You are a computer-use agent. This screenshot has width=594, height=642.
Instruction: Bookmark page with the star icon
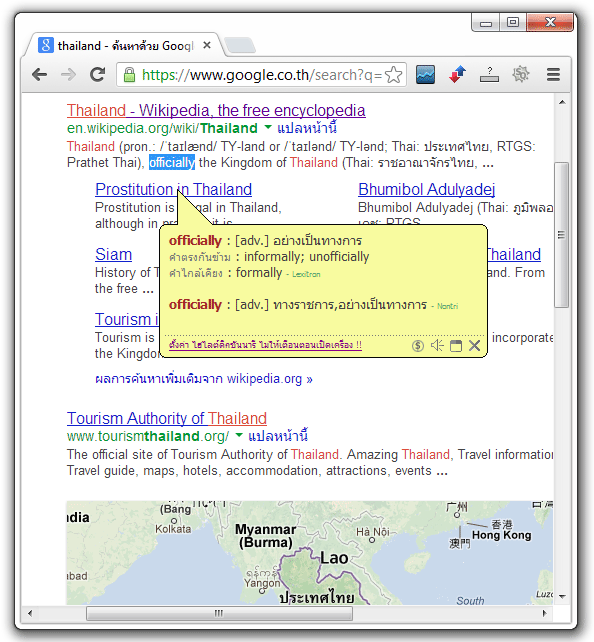tap(394, 75)
